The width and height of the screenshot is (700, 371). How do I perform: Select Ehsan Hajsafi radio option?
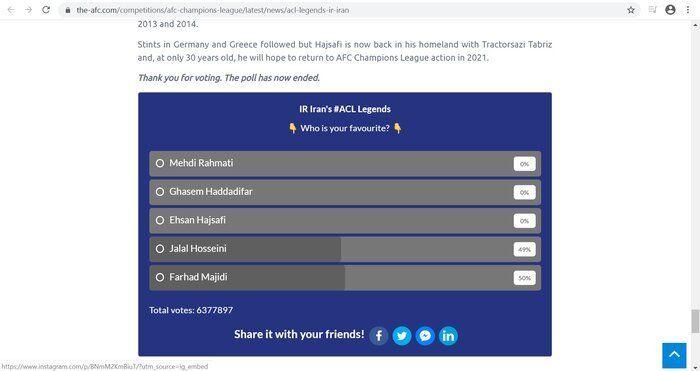pyautogui.click(x=160, y=221)
